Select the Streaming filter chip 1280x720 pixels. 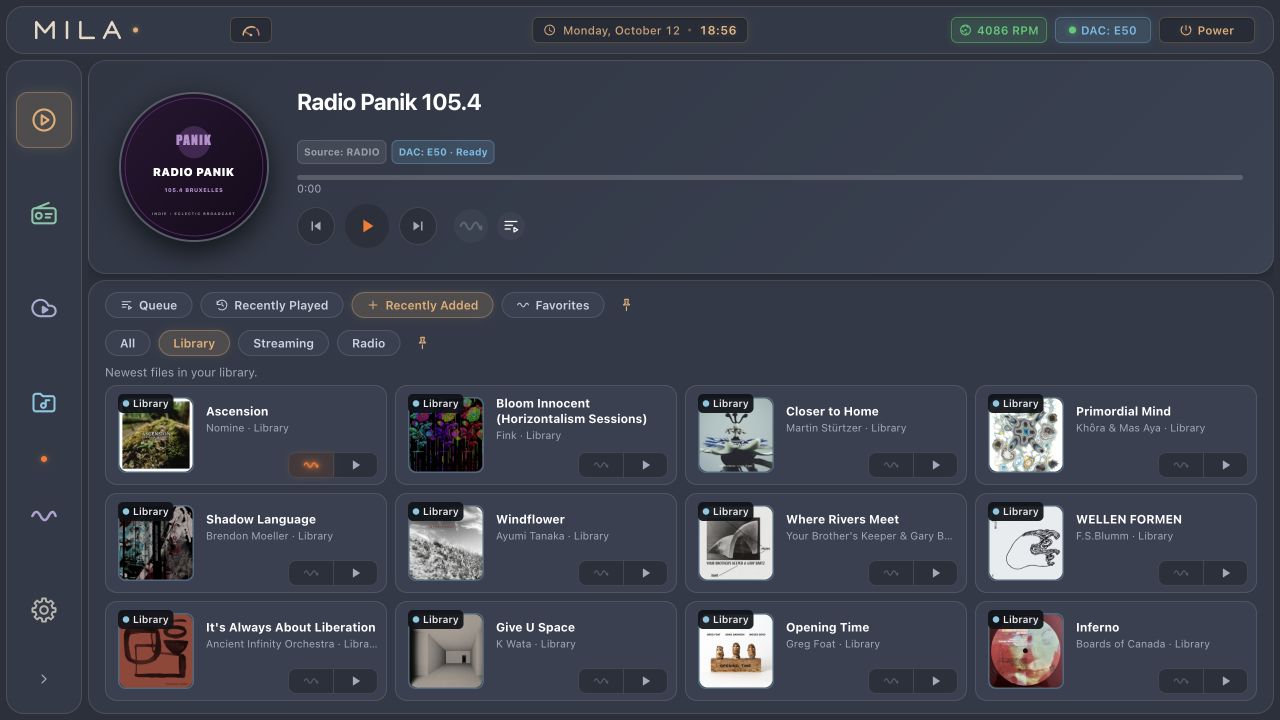click(283, 343)
